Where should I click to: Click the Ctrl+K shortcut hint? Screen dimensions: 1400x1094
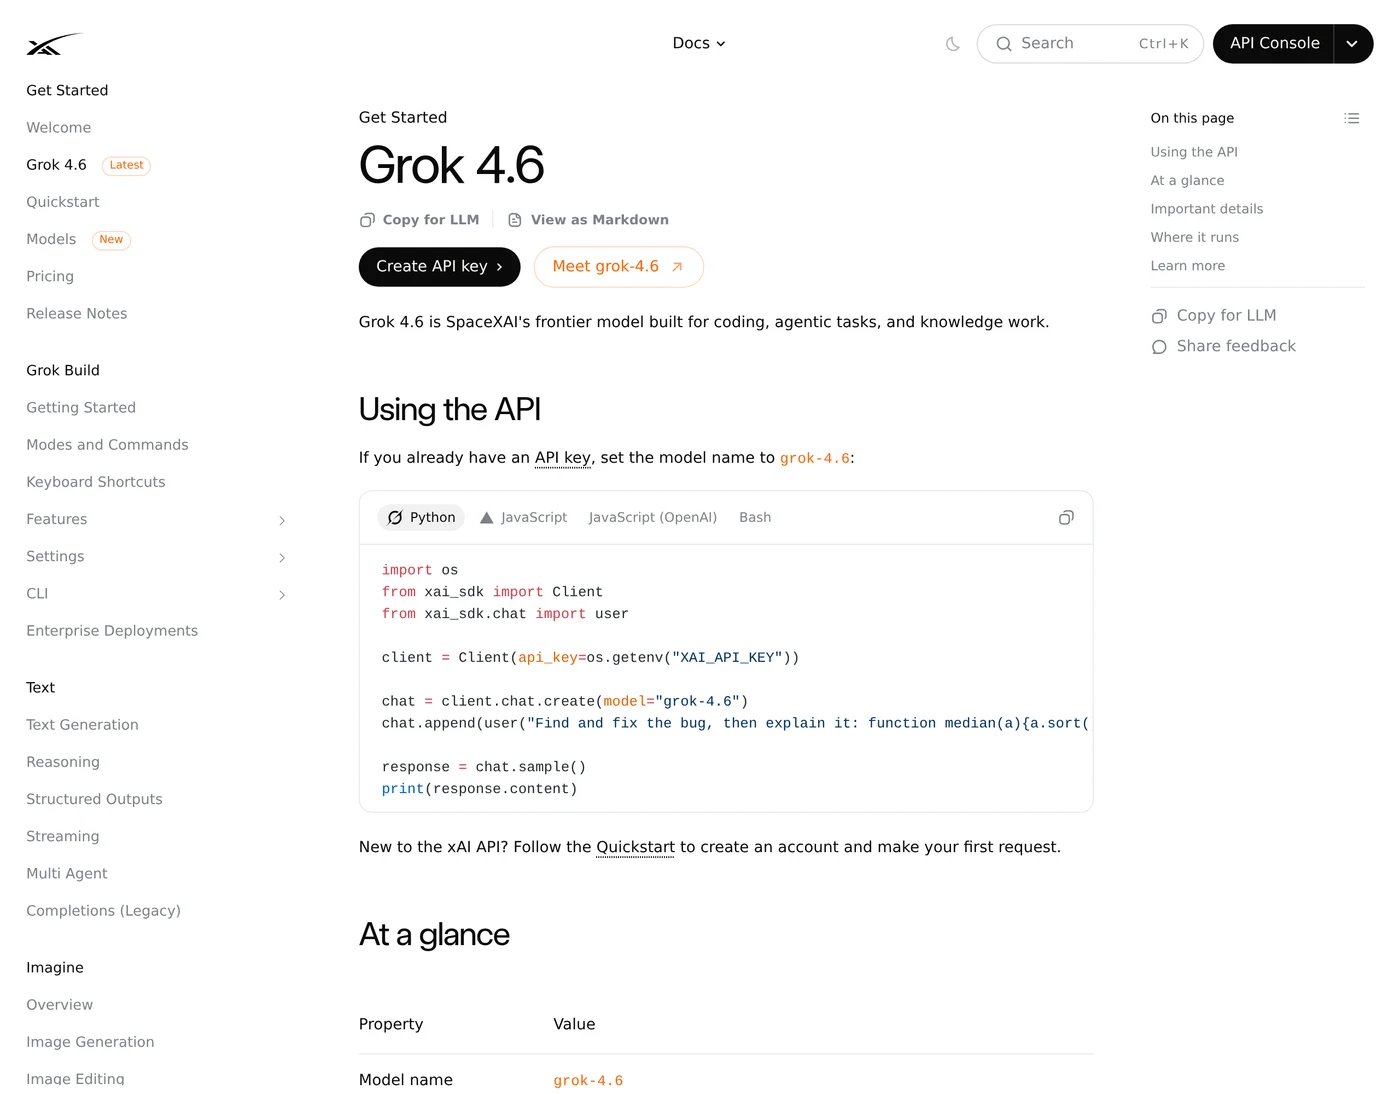click(x=1163, y=44)
